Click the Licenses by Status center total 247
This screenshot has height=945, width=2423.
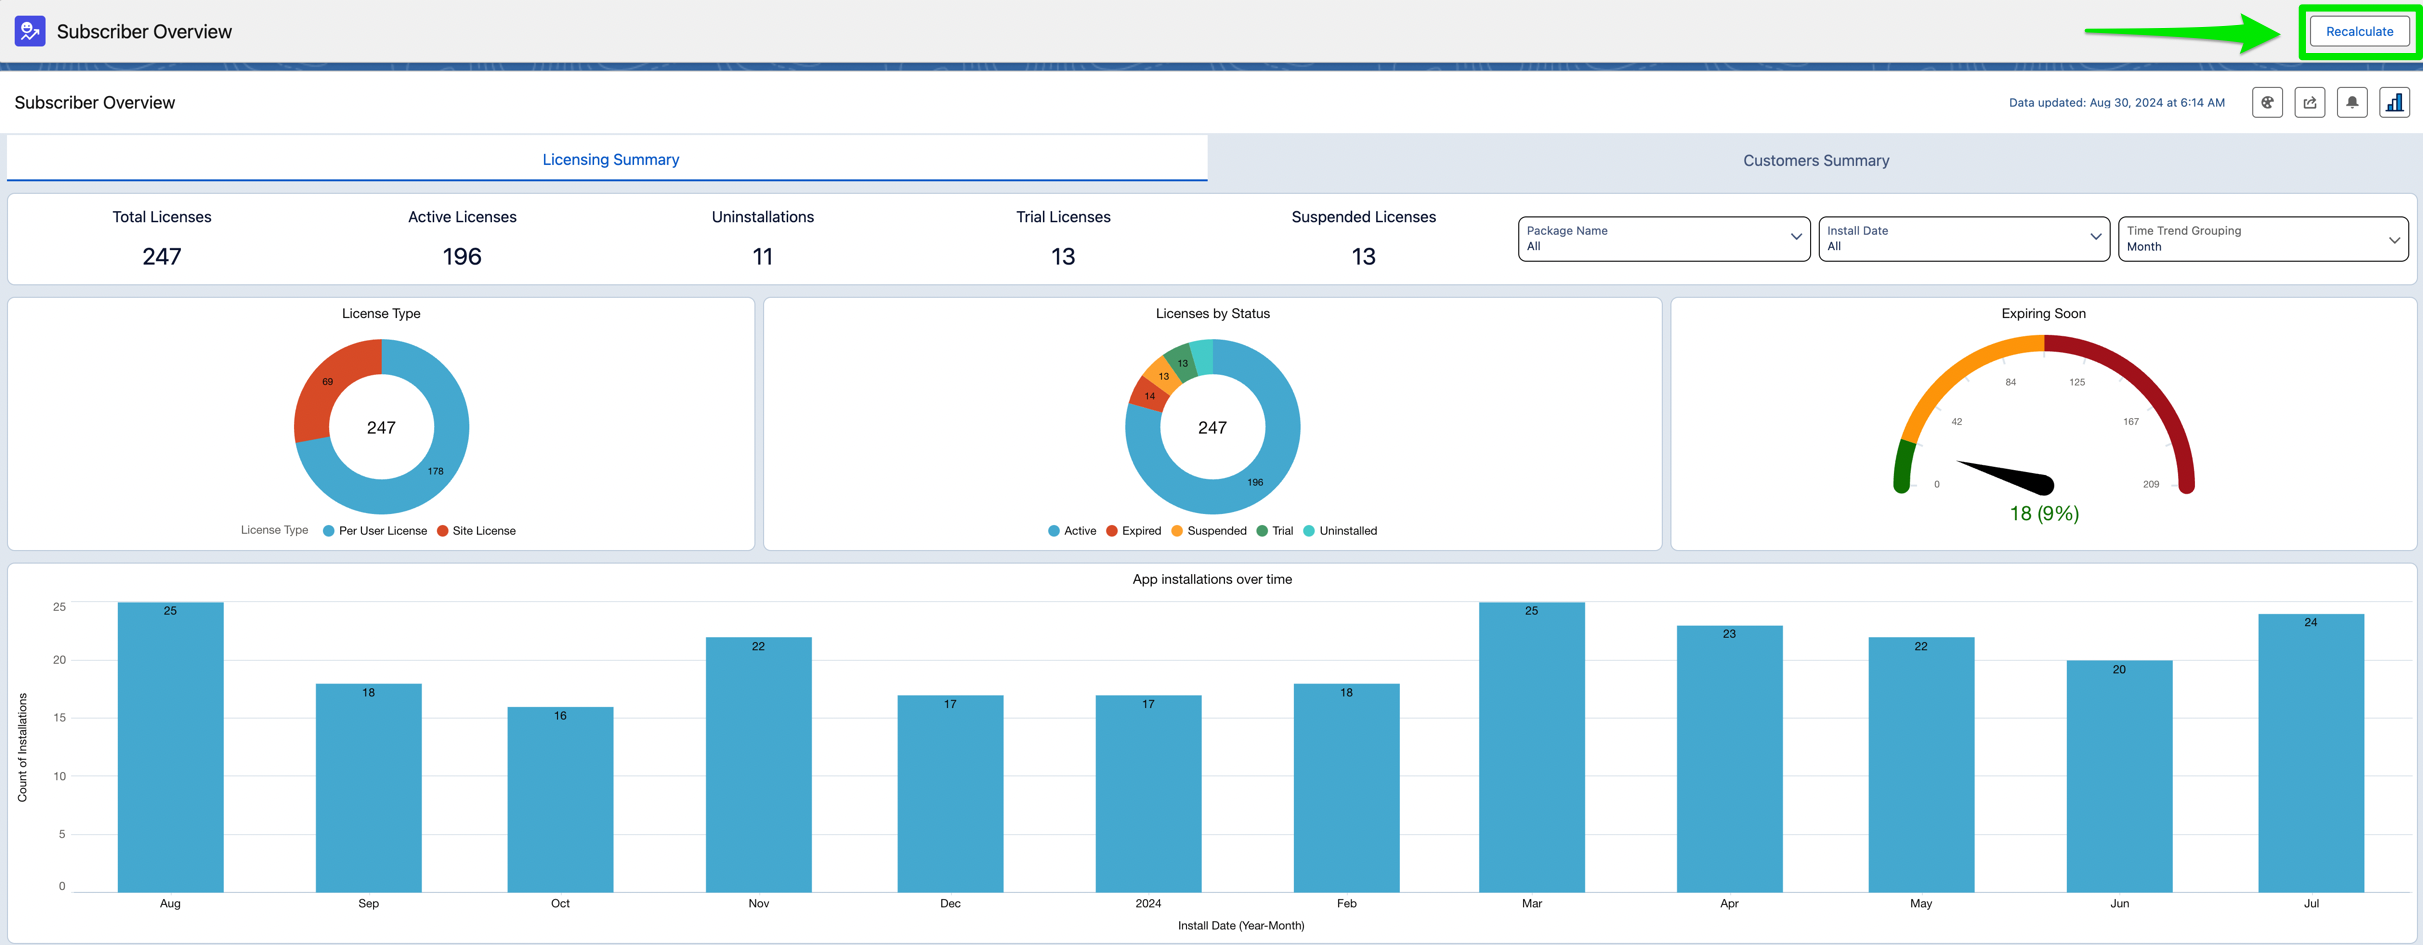(x=1212, y=427)
